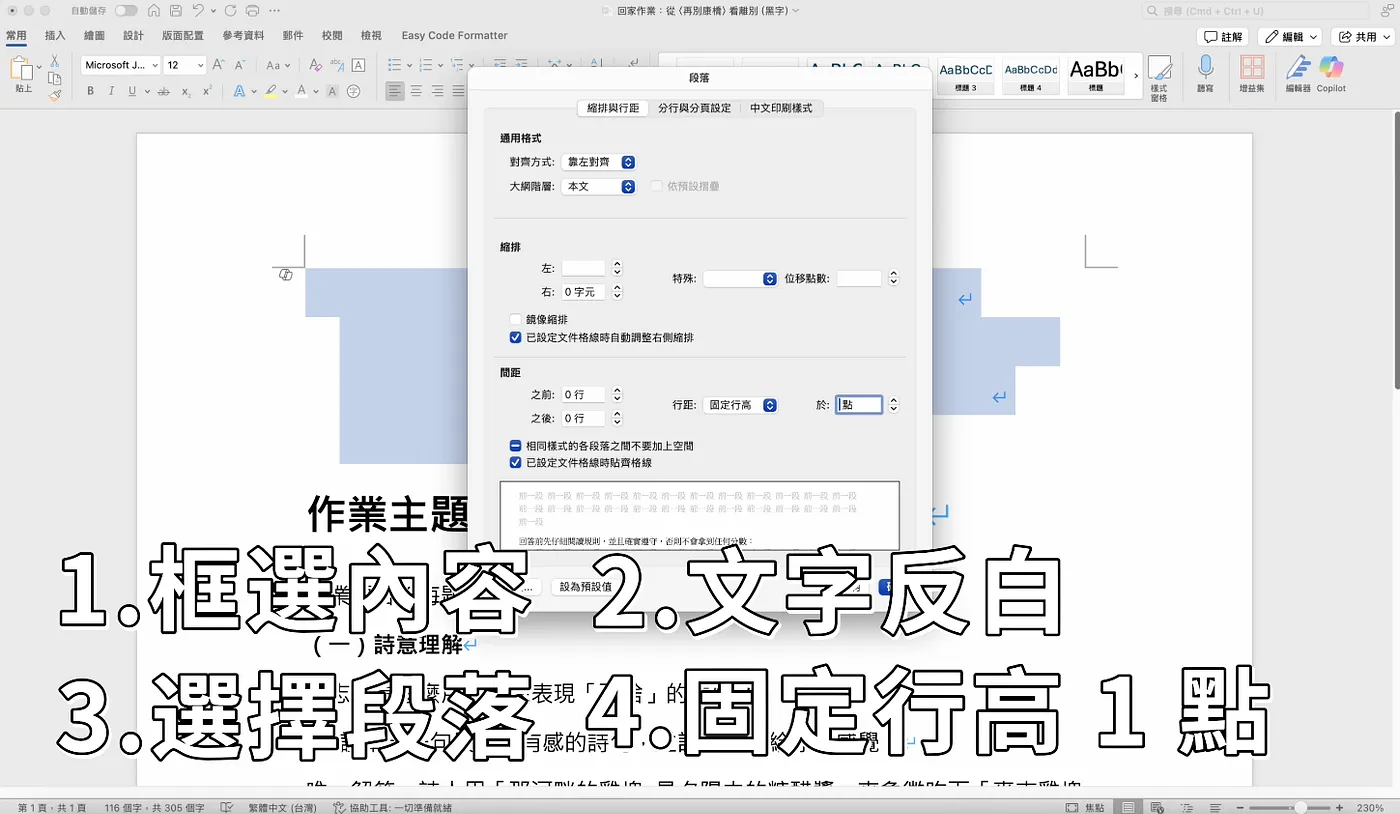1400x814 pixels.
Task: Click the Home icon in title bar
Action: (x=153, y=11)
